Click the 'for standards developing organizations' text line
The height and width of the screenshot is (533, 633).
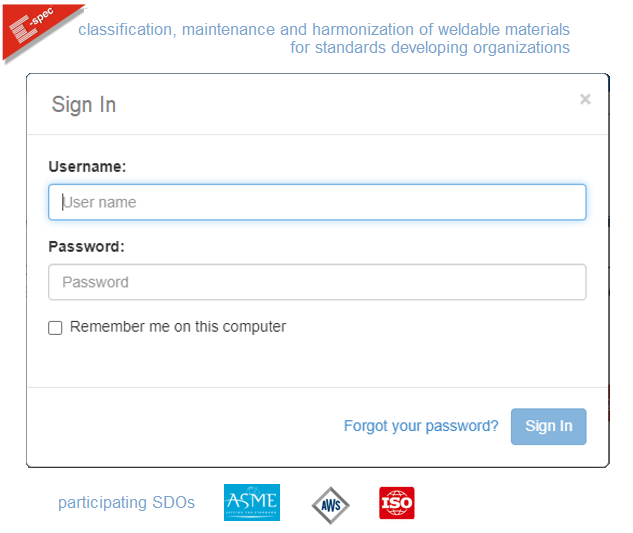430,48
